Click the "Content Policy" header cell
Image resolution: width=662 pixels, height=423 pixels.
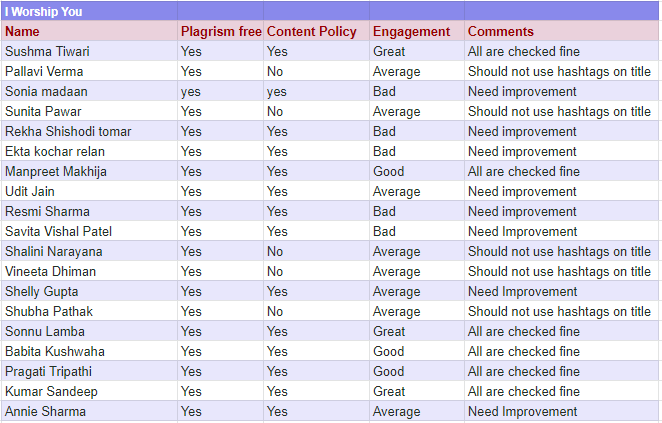point(312,31)
